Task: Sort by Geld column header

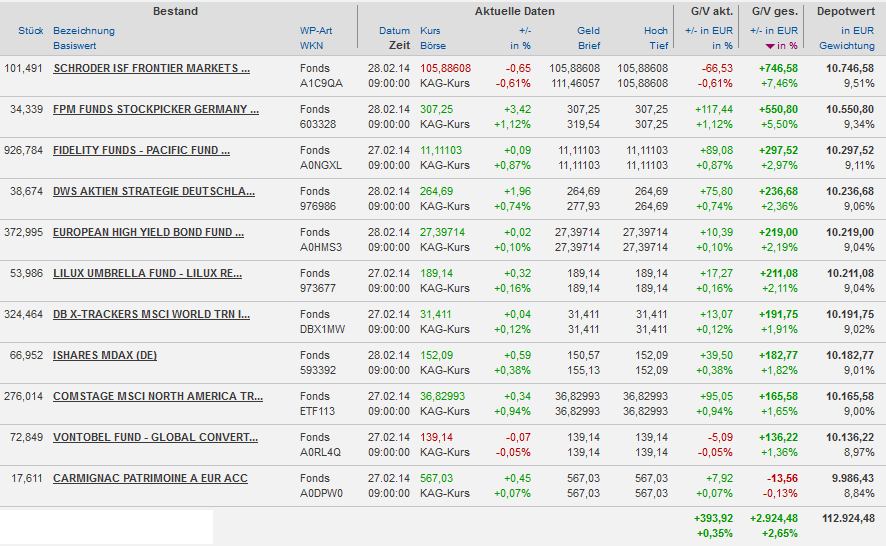Action: pyautogui.click(x=588, y=31)
